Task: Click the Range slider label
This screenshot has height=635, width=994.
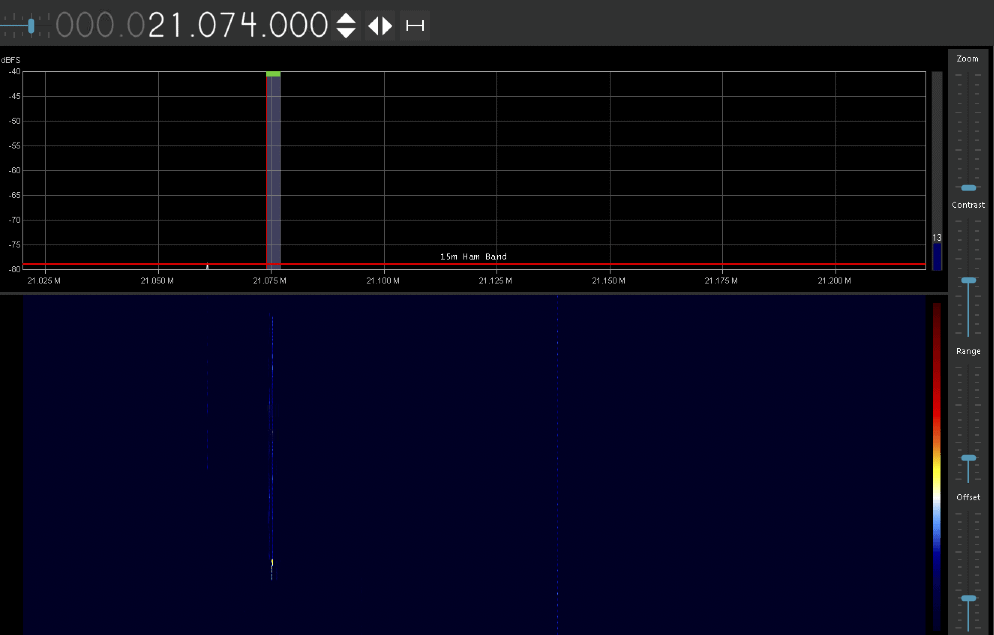Action: click(968, 352)
